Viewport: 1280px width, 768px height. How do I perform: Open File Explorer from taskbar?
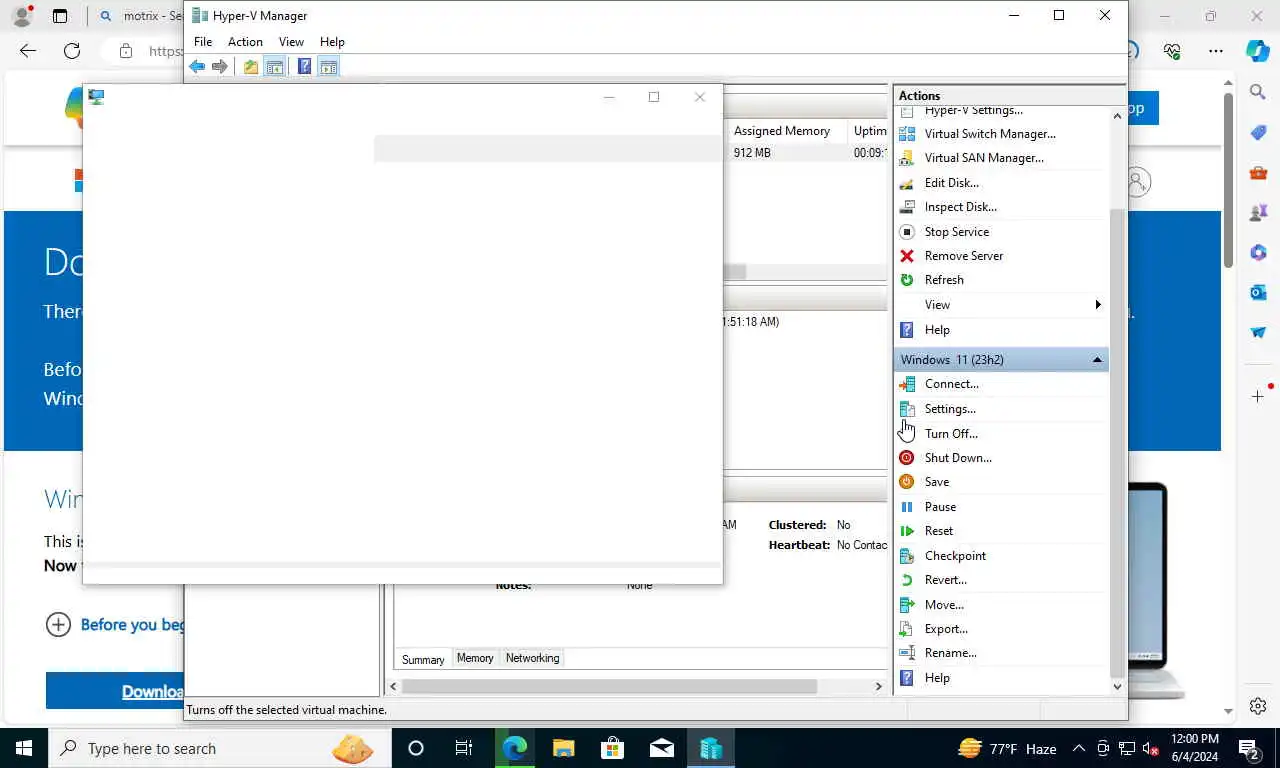pyautogui.click(x=564, y=748)
